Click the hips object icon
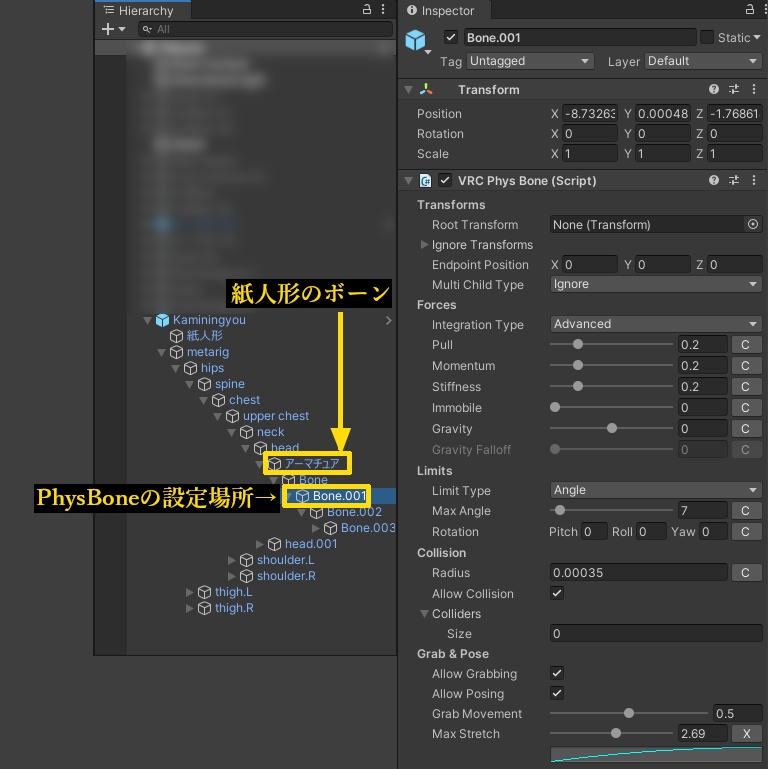Screen dimensions: 768x769 [x=190, y=368]
